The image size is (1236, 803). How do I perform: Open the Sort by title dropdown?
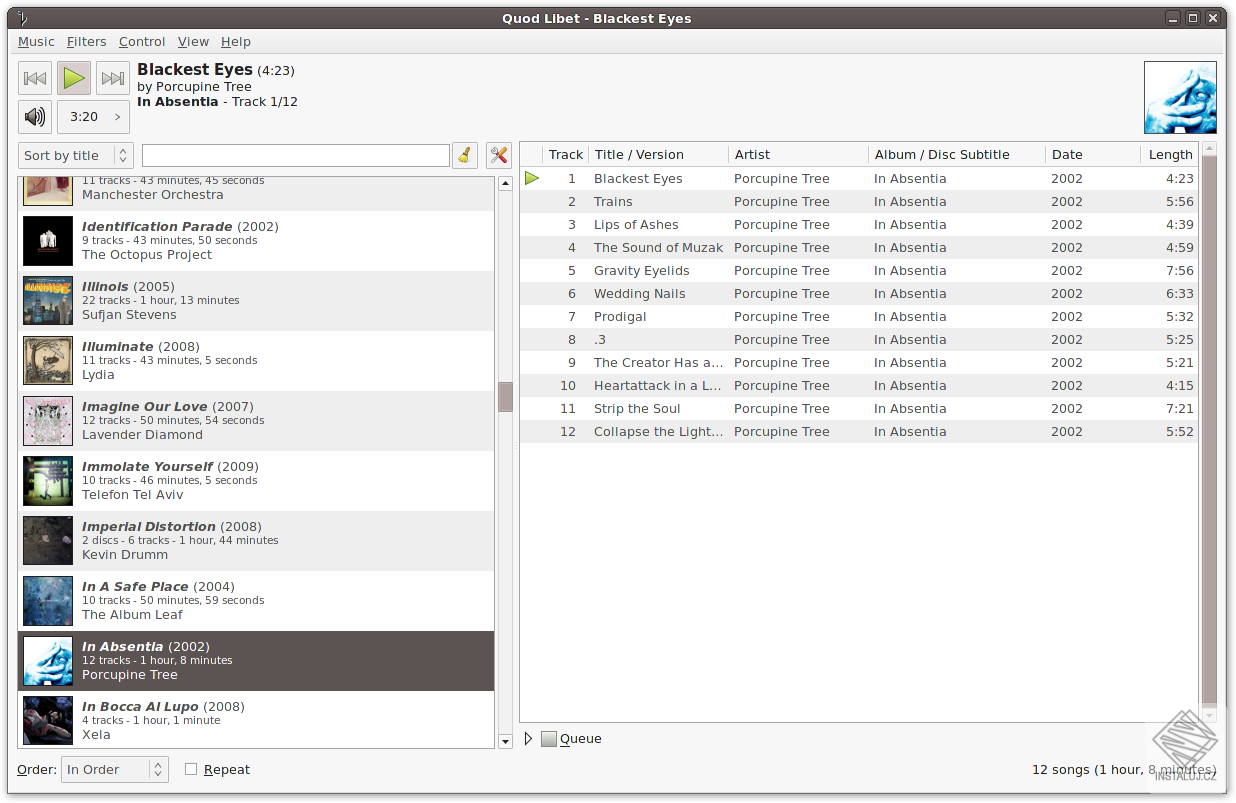tap(76, 155)
